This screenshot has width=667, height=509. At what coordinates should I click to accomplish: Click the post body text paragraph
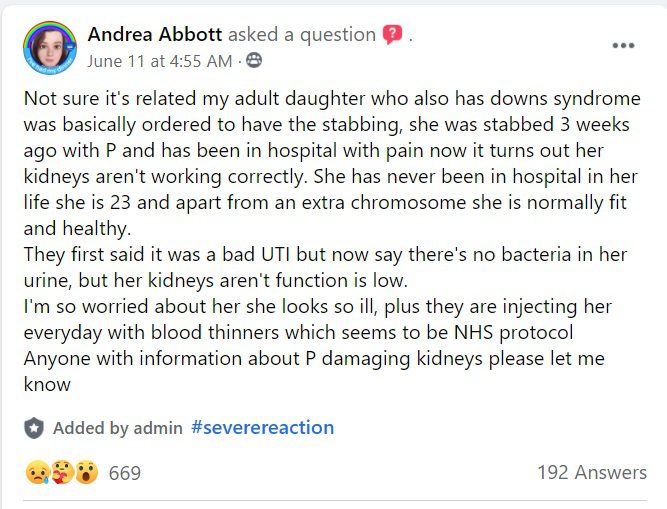332,241
